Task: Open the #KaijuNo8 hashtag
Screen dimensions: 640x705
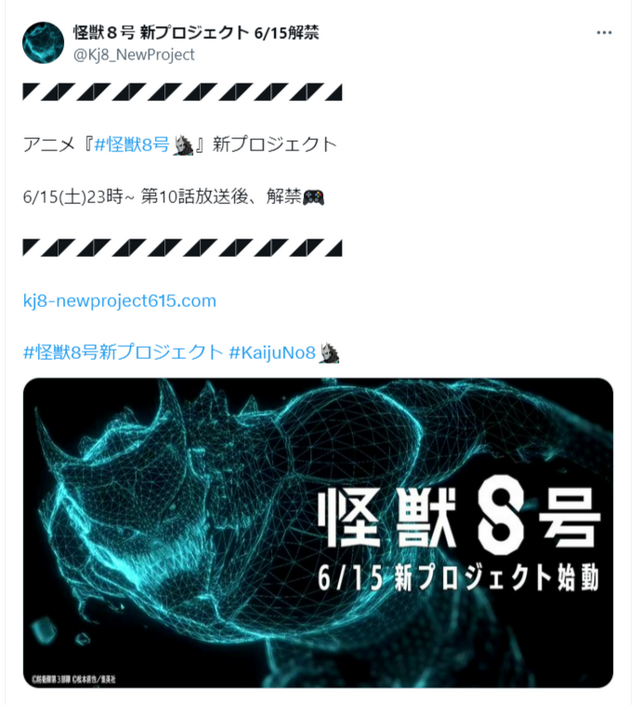Action: 273,352
